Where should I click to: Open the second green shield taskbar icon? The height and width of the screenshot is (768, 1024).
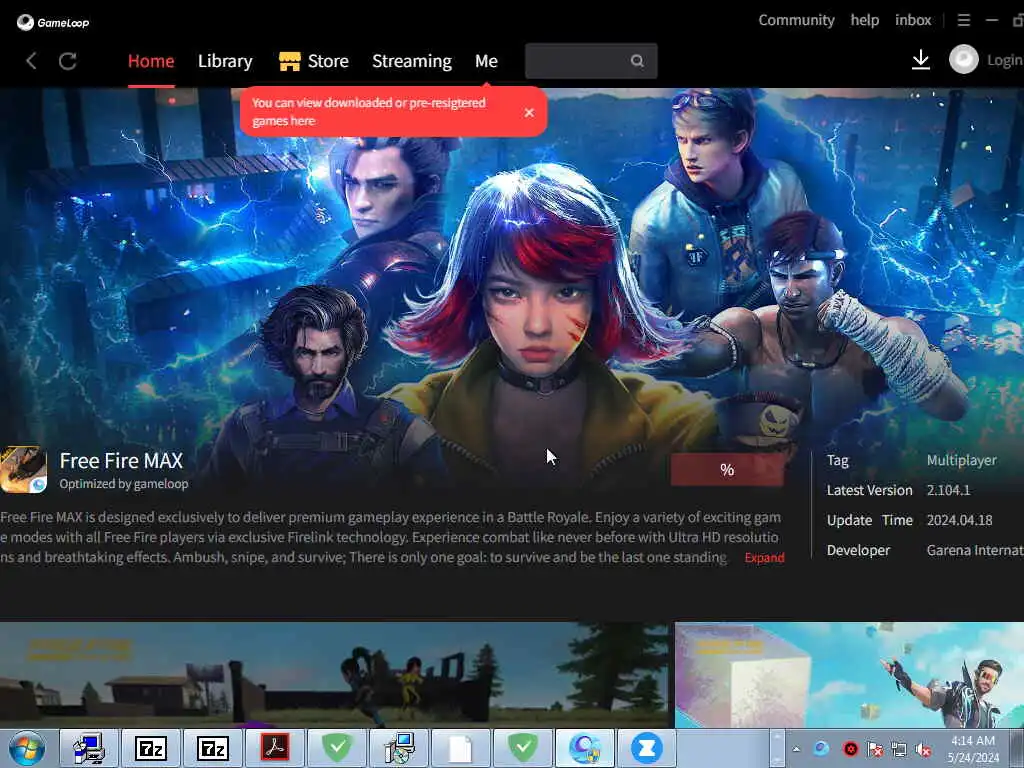[x=523, y=748]
